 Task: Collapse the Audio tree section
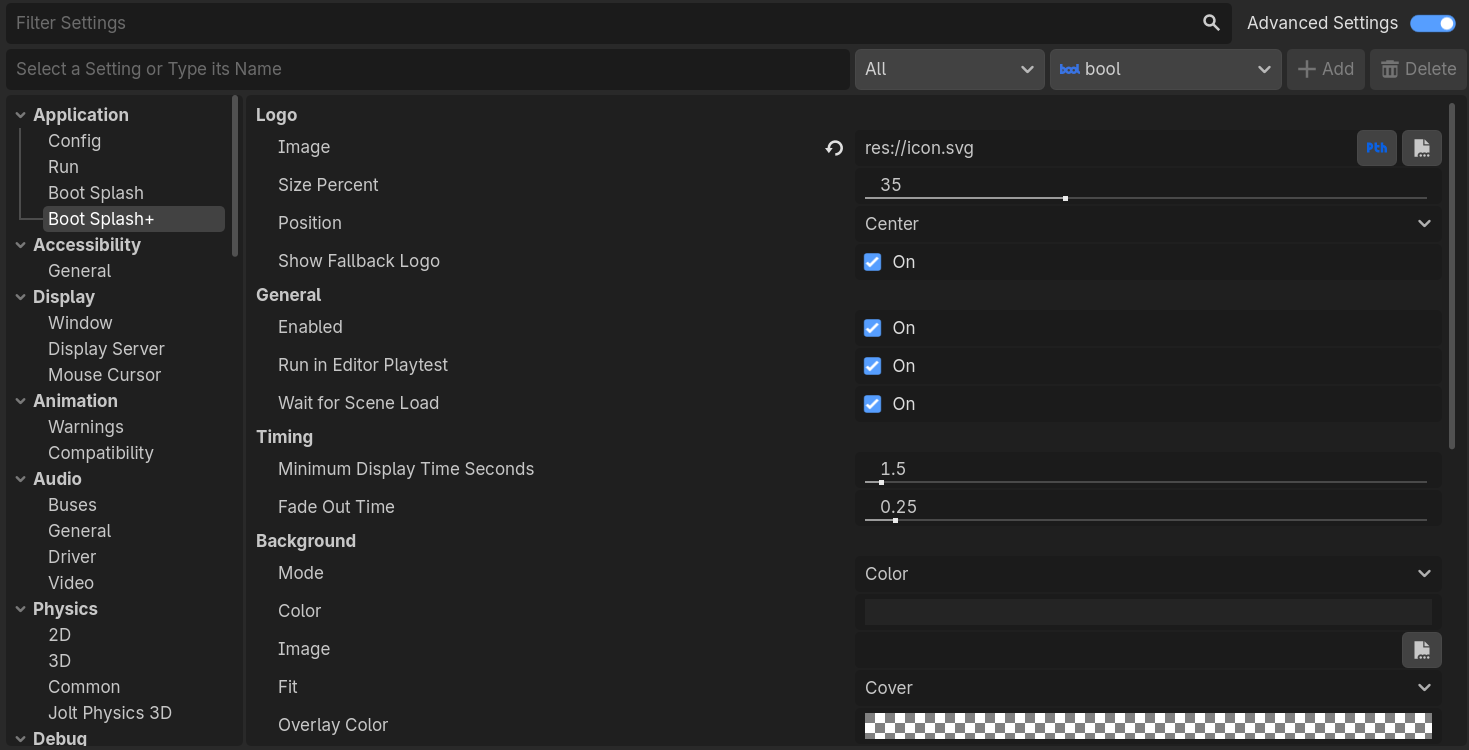click(20, 479)
